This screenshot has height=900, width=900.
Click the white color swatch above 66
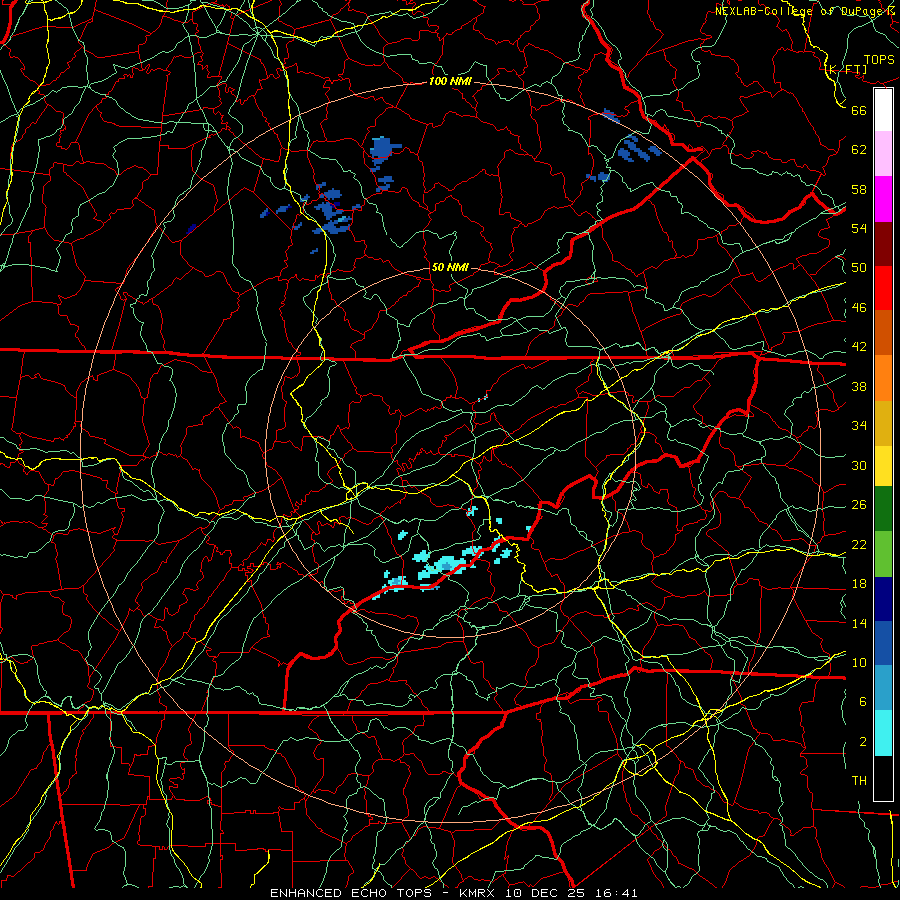tap(883, 110)
